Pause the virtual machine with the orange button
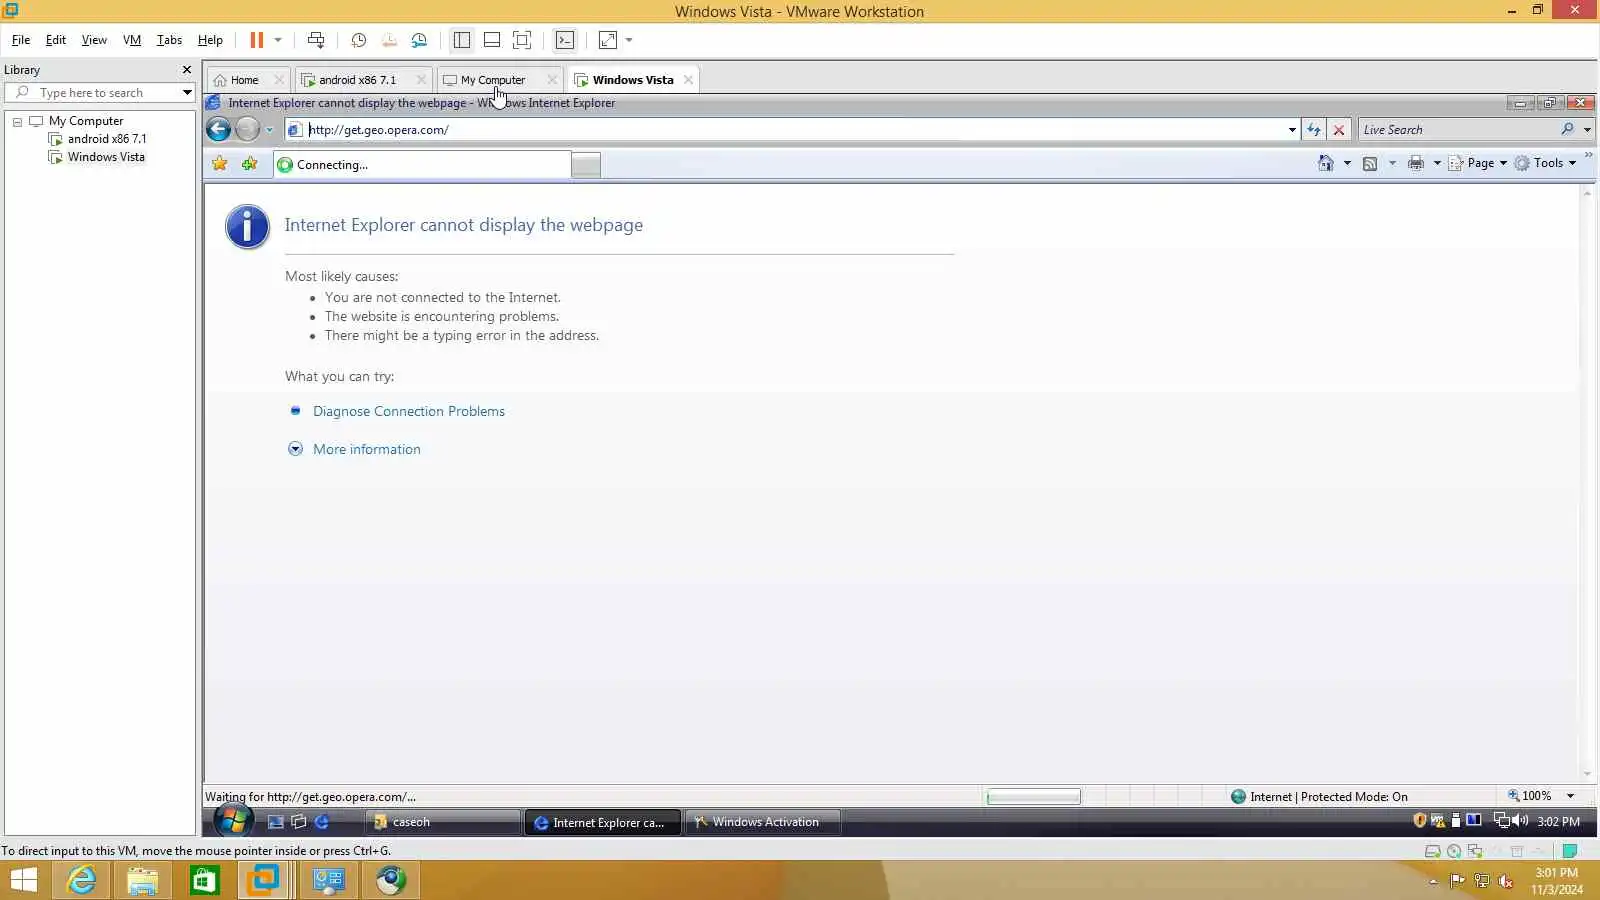This screenshot has height=900, width=1600. [257, 40]
